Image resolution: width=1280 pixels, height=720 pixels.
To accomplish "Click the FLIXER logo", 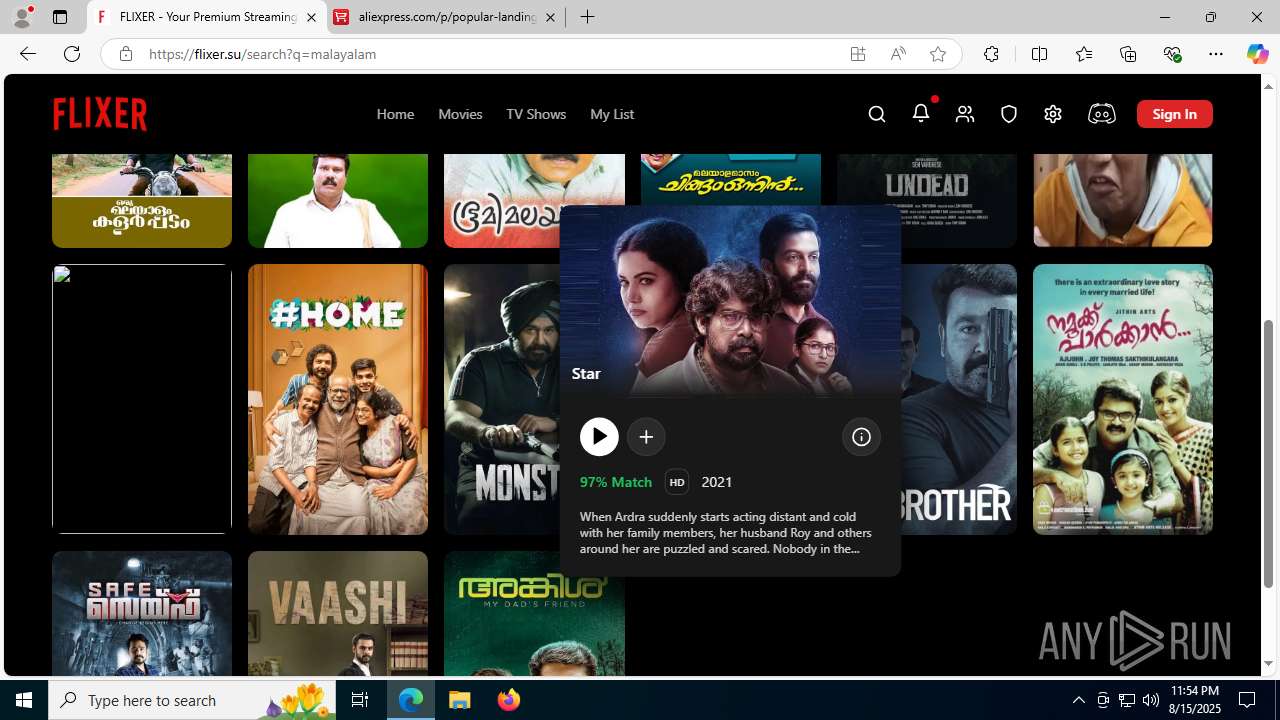I will [x=100, y=114].
